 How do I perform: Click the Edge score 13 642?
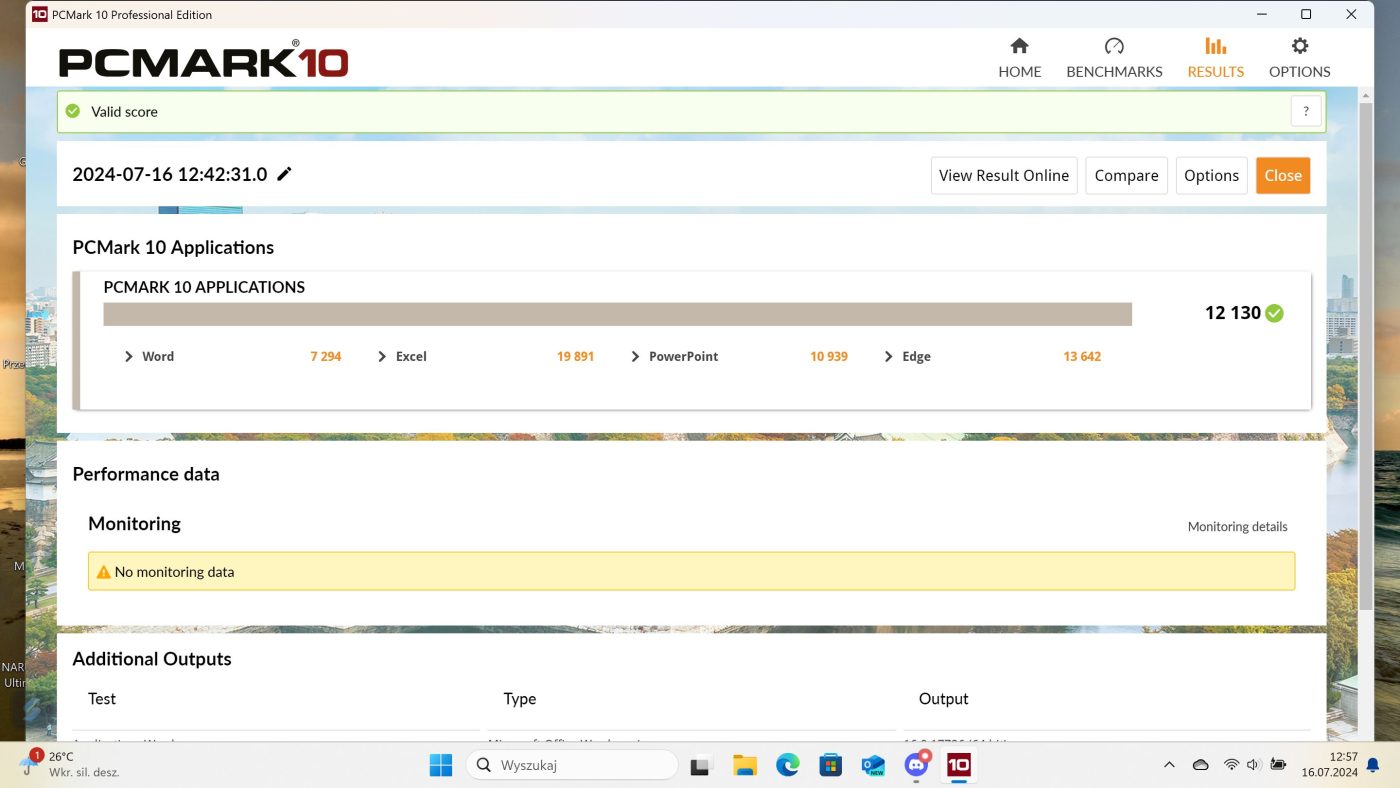(x=1082, y=356)
